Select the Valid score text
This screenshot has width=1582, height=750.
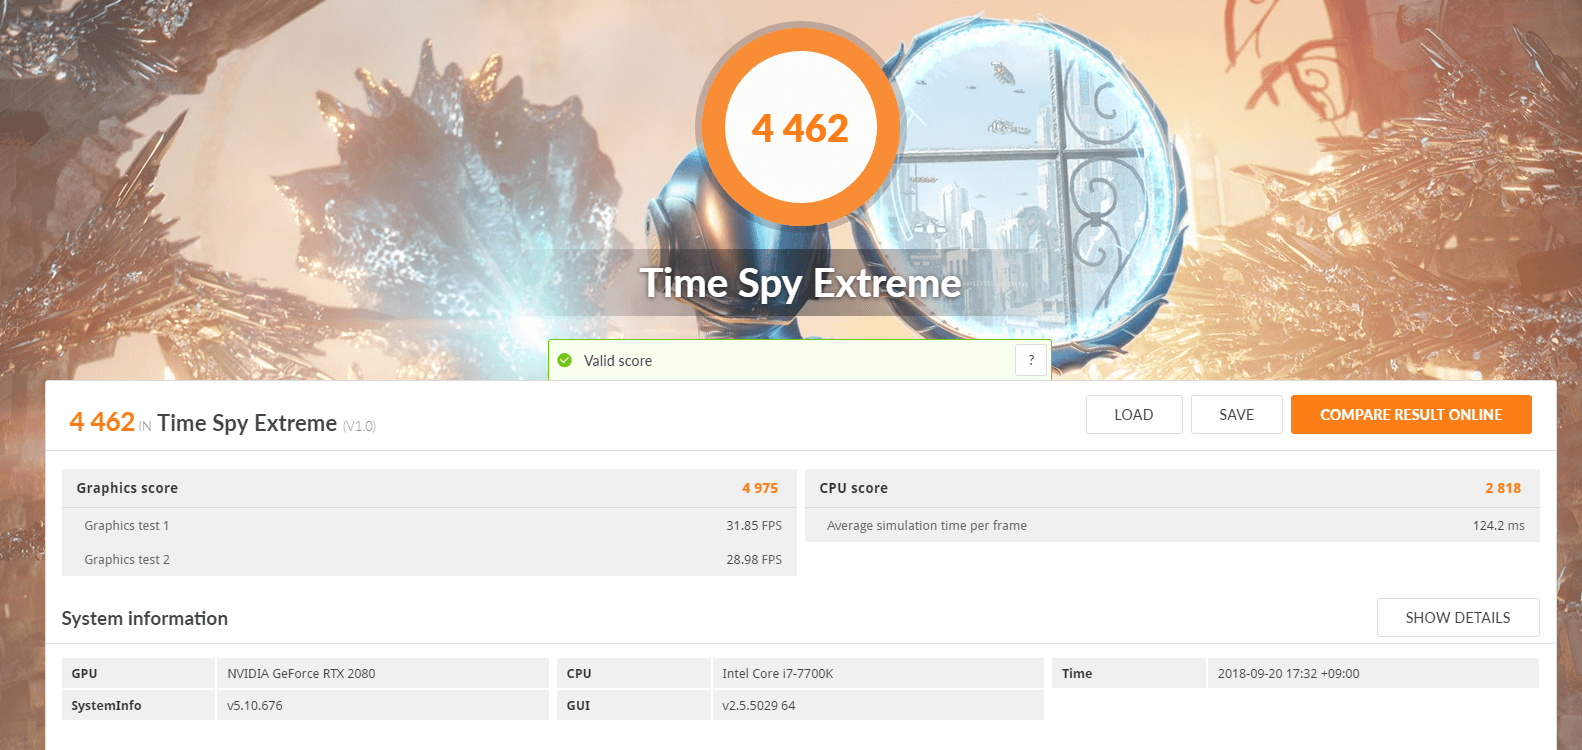pyautogui.click(x=618, y=361)
